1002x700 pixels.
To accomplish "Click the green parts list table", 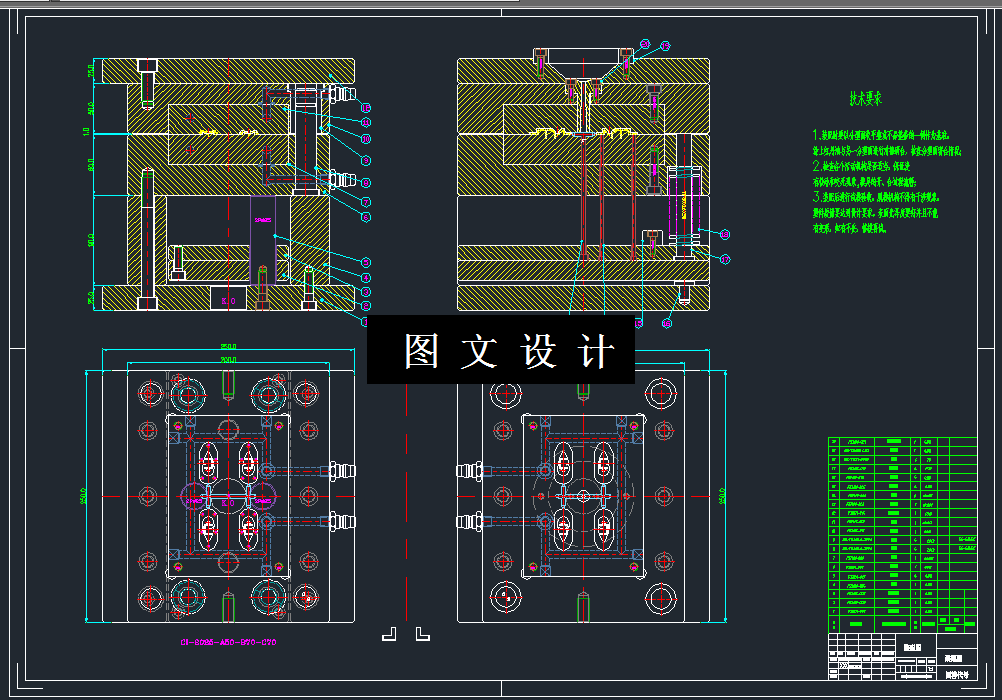I will (902, 535).
